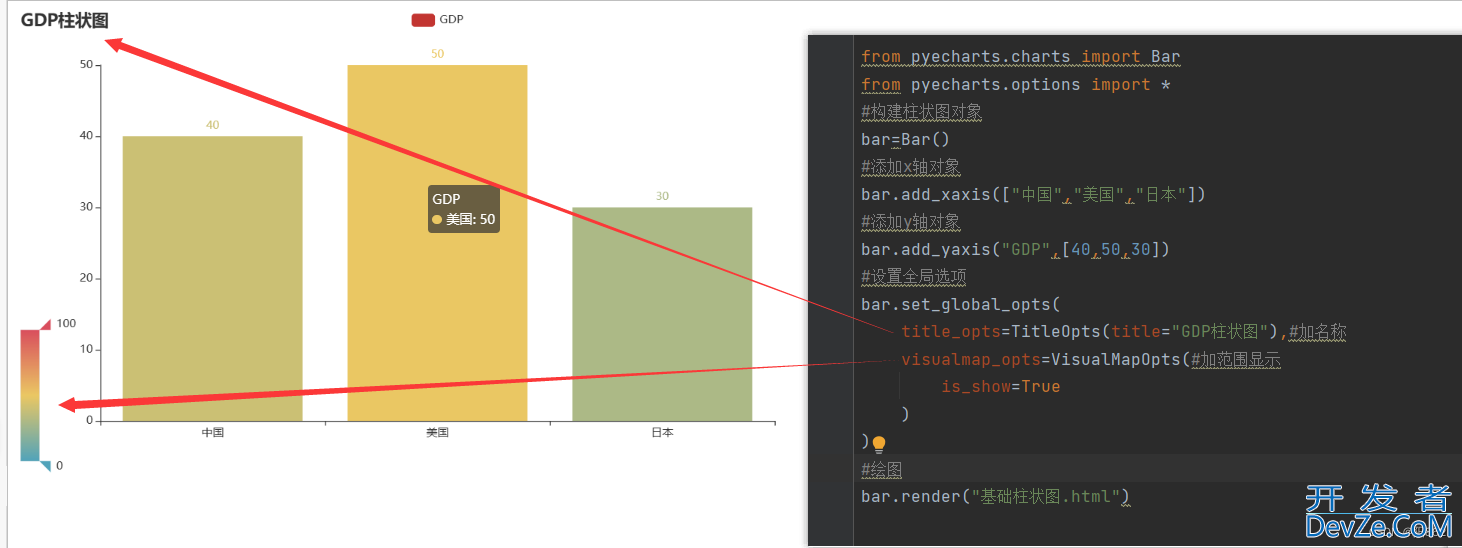Click the #构建柱状图对象 comment
The image size is (1462, 548).
click(x=921, y=112)
